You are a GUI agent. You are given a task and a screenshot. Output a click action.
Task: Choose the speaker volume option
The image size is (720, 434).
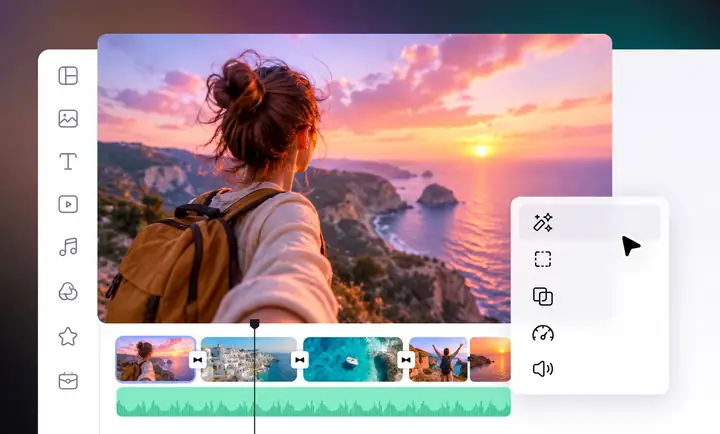pos(543,369)
